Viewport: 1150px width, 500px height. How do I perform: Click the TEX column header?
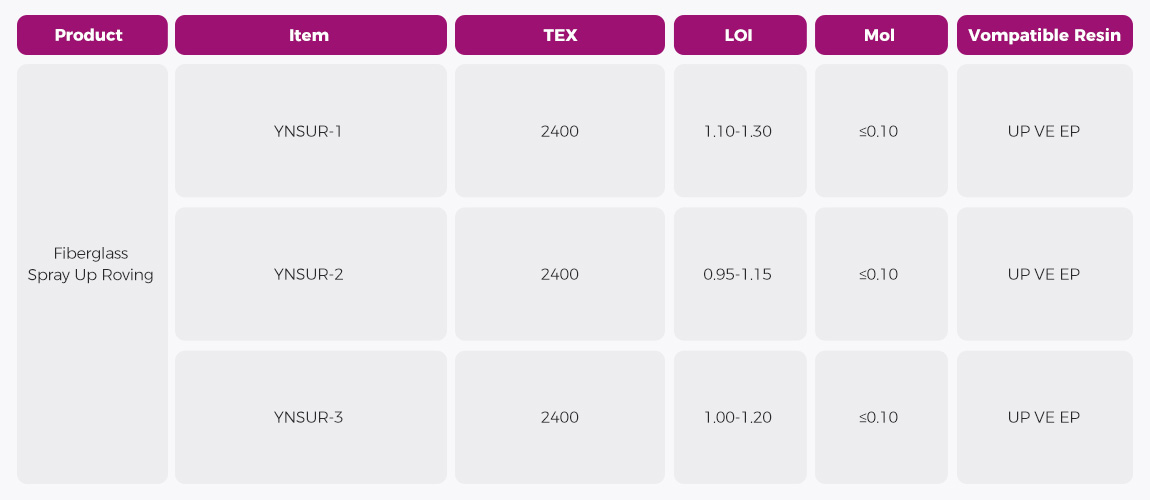559,35
